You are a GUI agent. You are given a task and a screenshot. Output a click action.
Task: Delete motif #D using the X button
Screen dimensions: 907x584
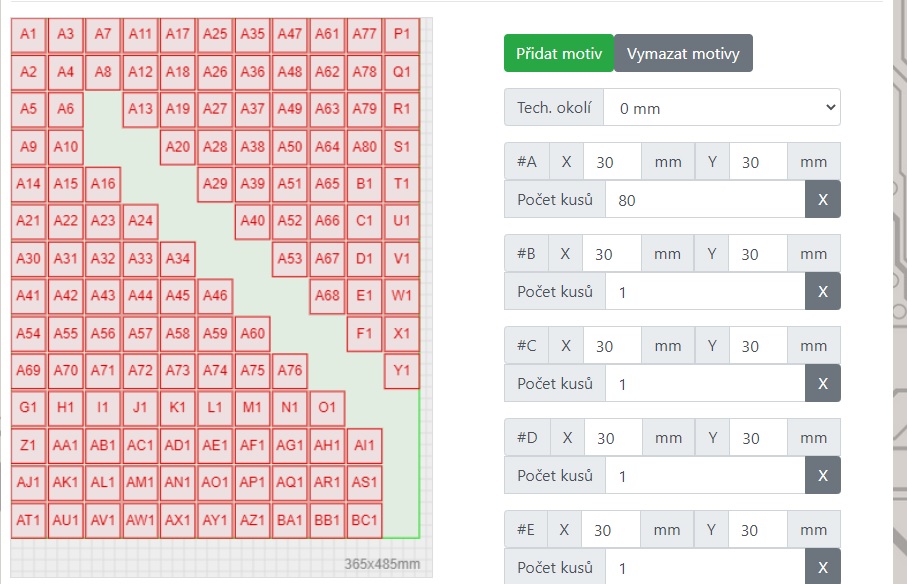822,476
